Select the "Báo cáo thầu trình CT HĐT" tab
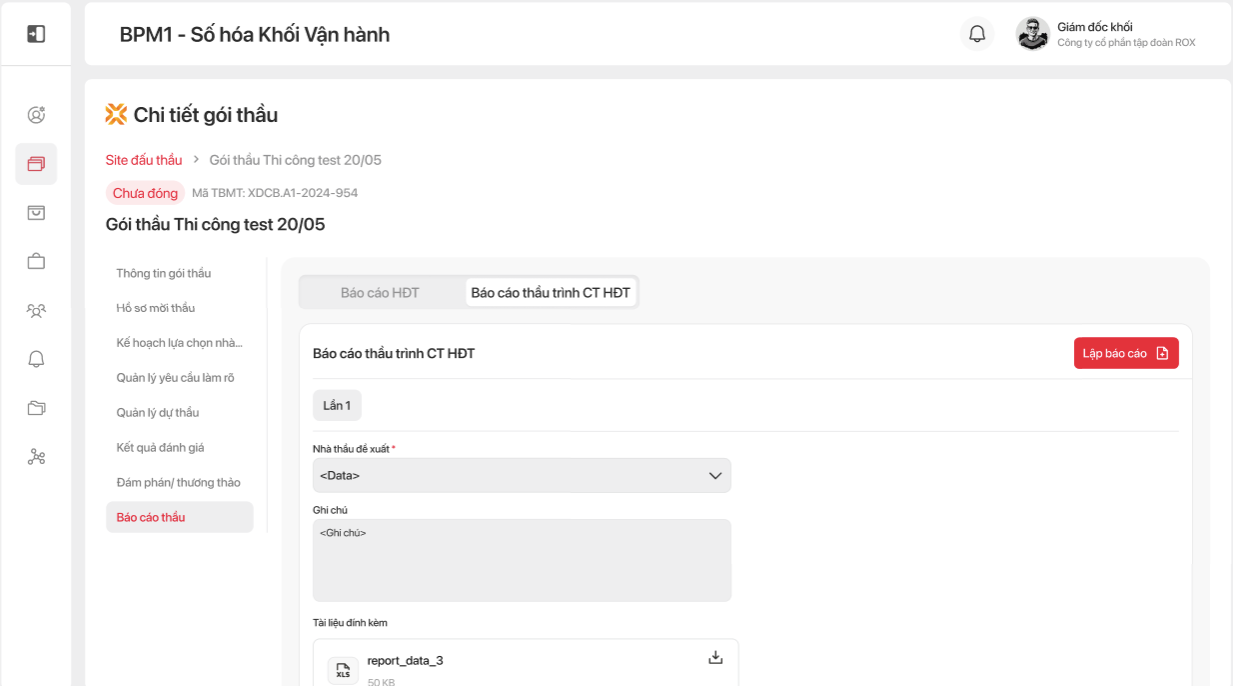 (x=551, y=293)
